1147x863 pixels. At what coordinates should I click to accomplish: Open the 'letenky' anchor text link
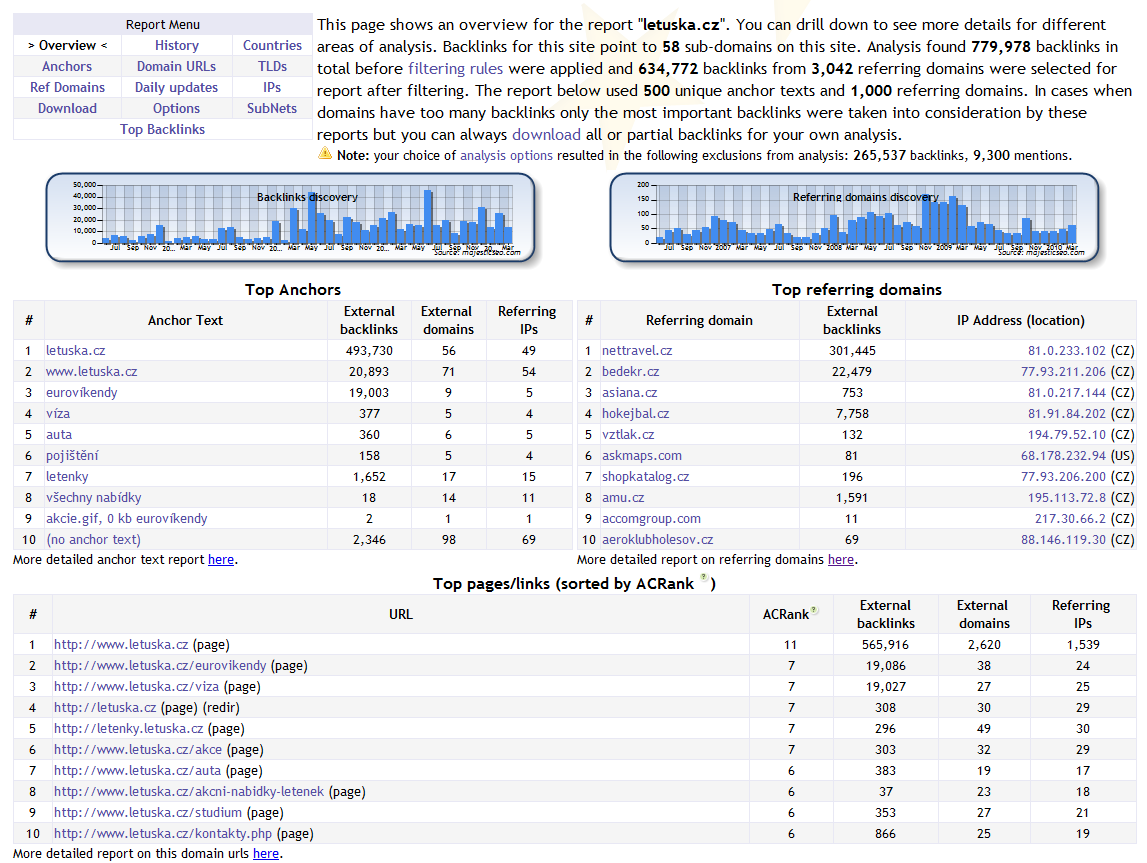coord(67,477)
